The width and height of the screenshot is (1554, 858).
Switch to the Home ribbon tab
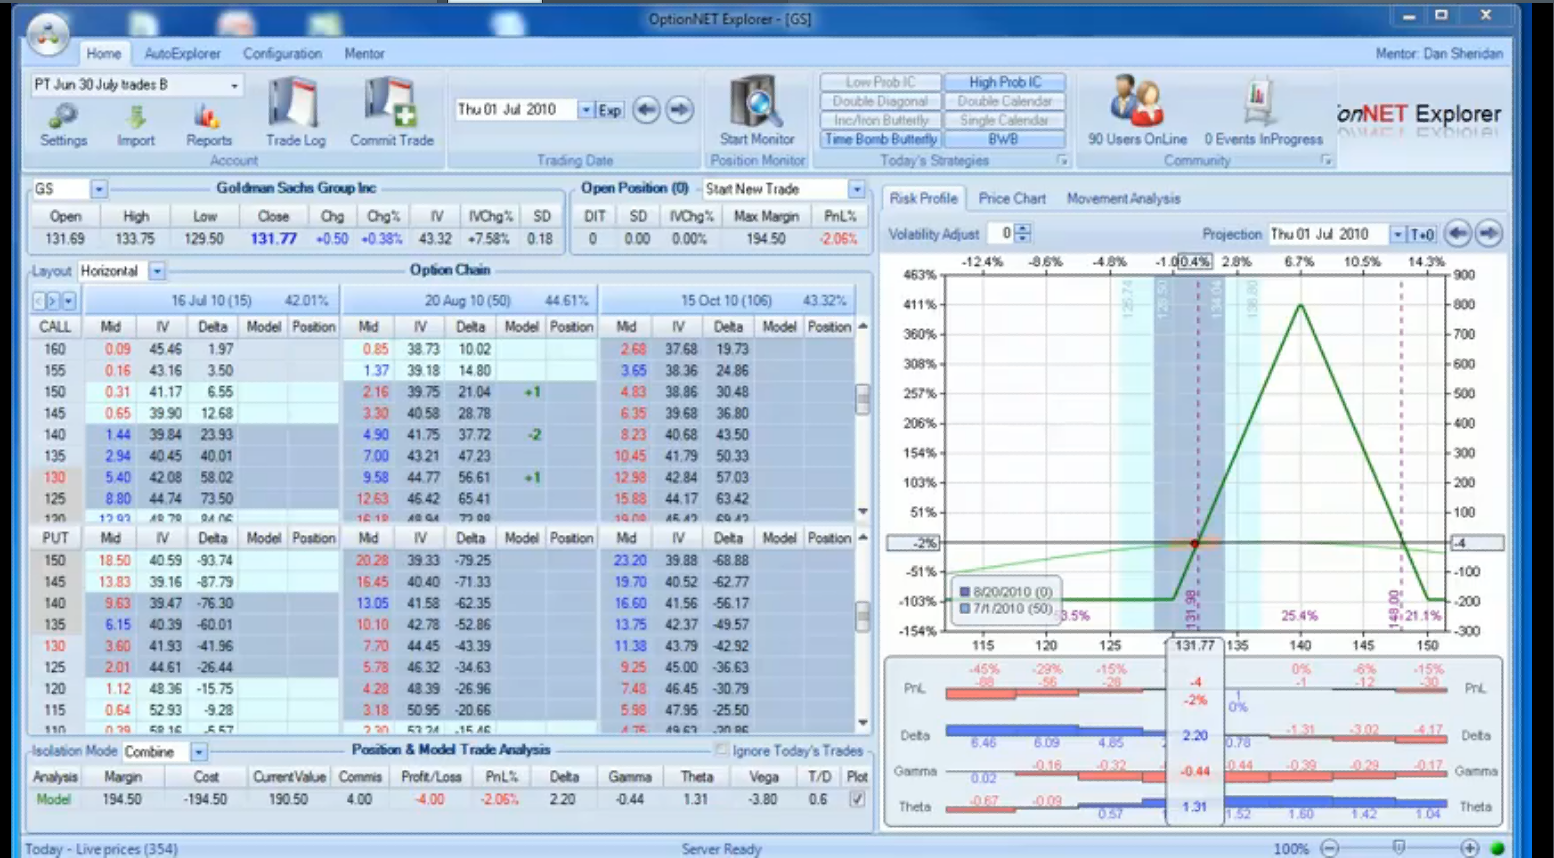tap(103, 54)
